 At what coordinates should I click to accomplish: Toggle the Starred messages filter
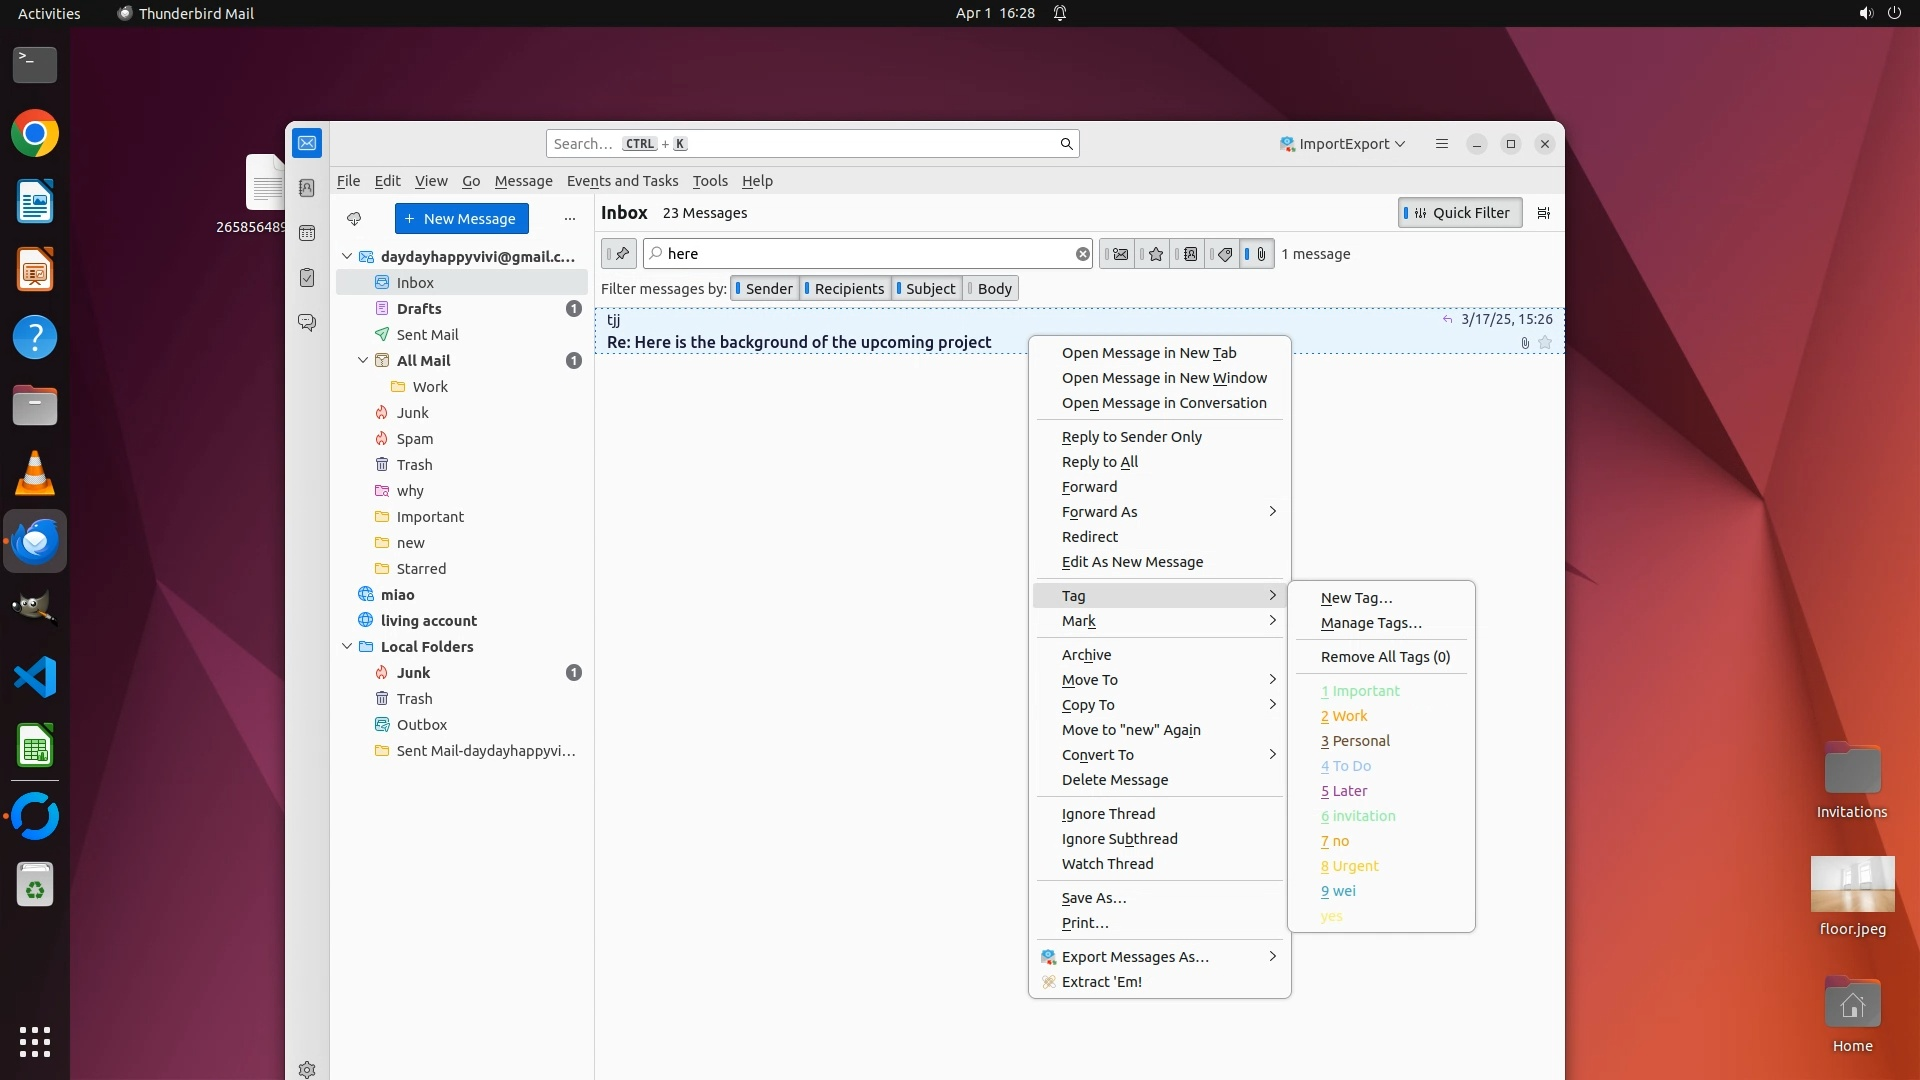[x=1153, y=254]
